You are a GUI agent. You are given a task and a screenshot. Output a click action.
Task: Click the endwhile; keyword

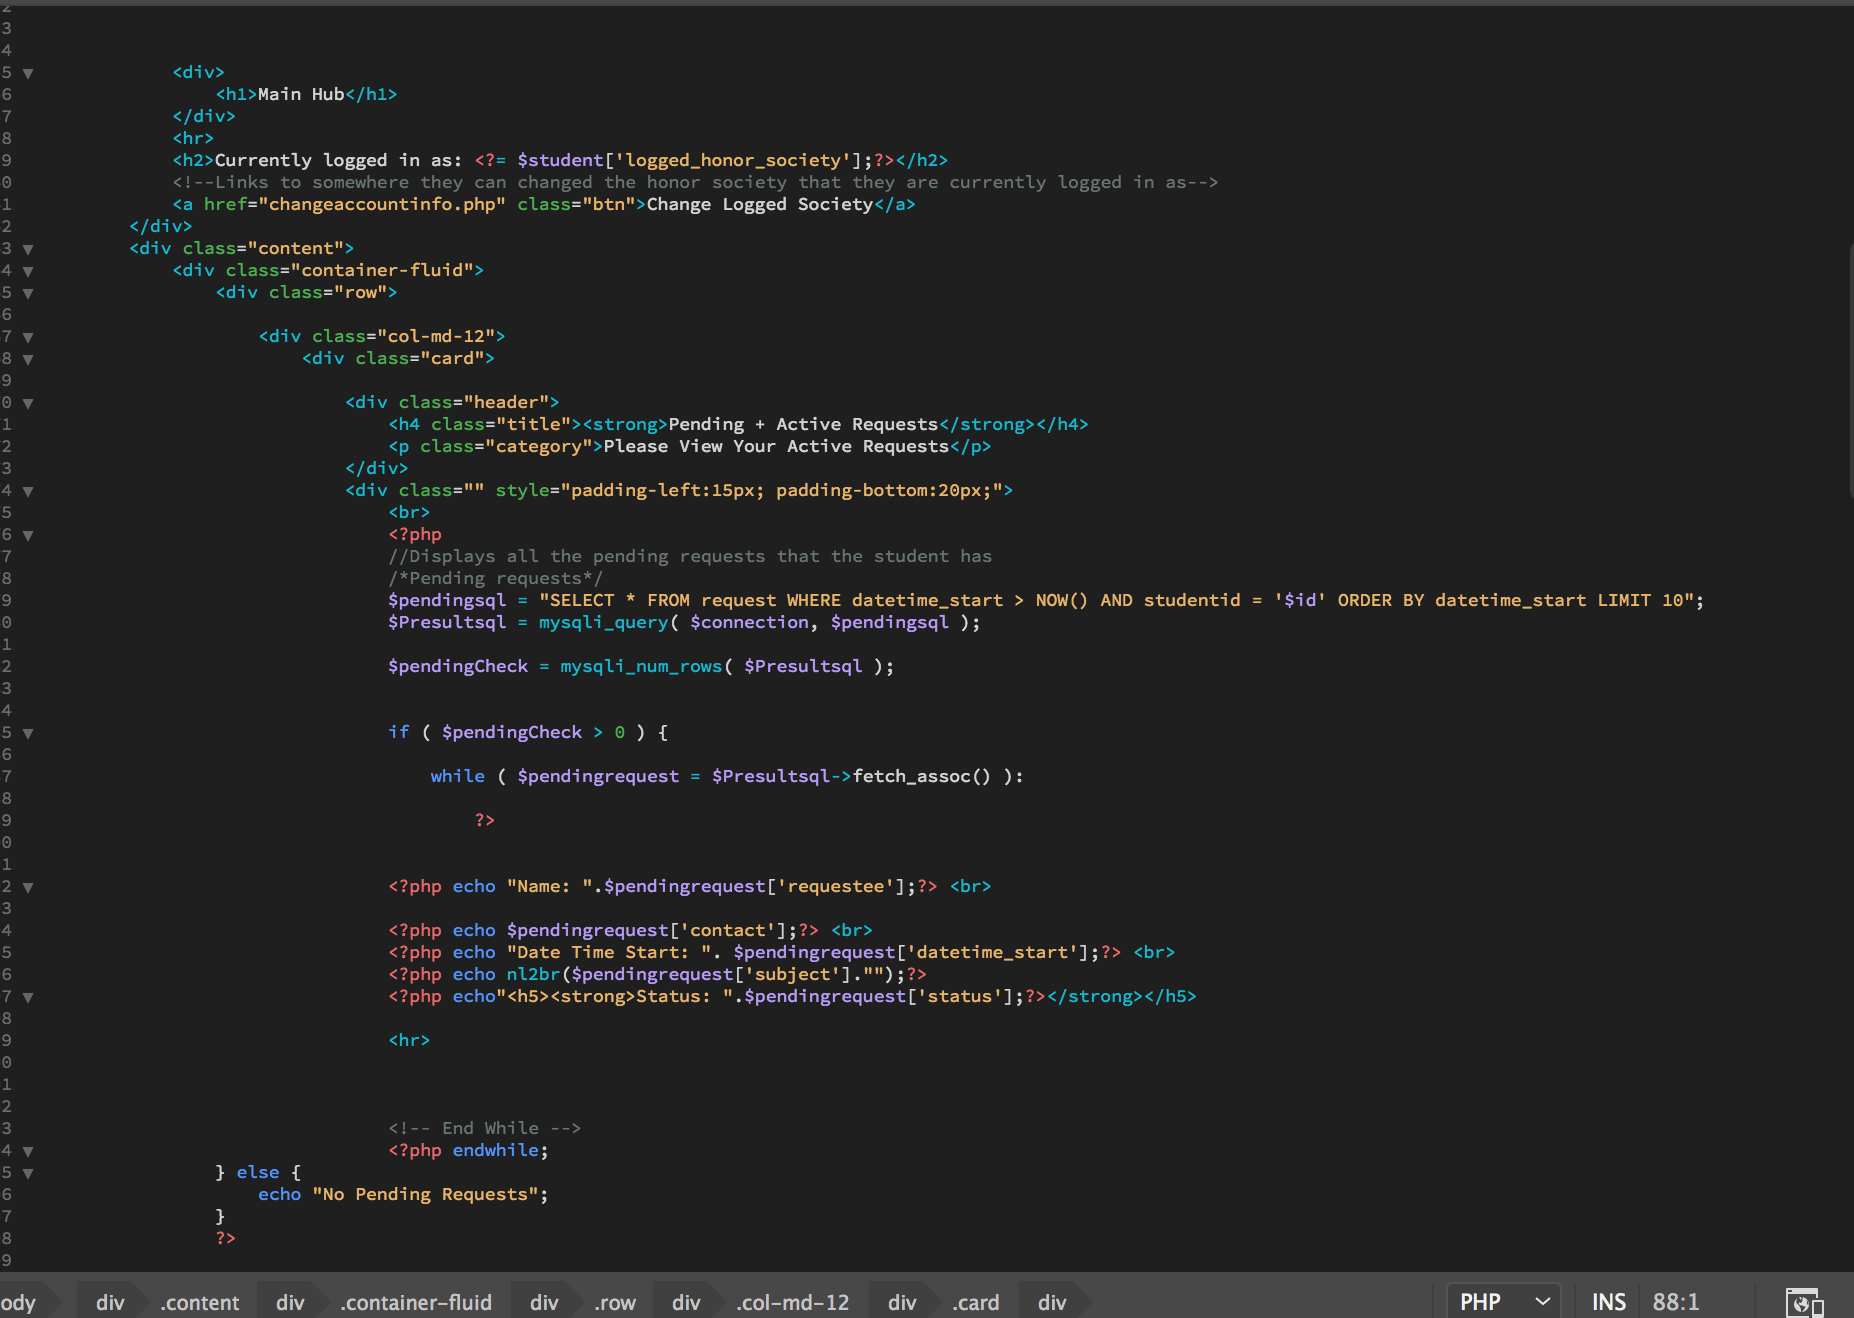(500, 1150)
